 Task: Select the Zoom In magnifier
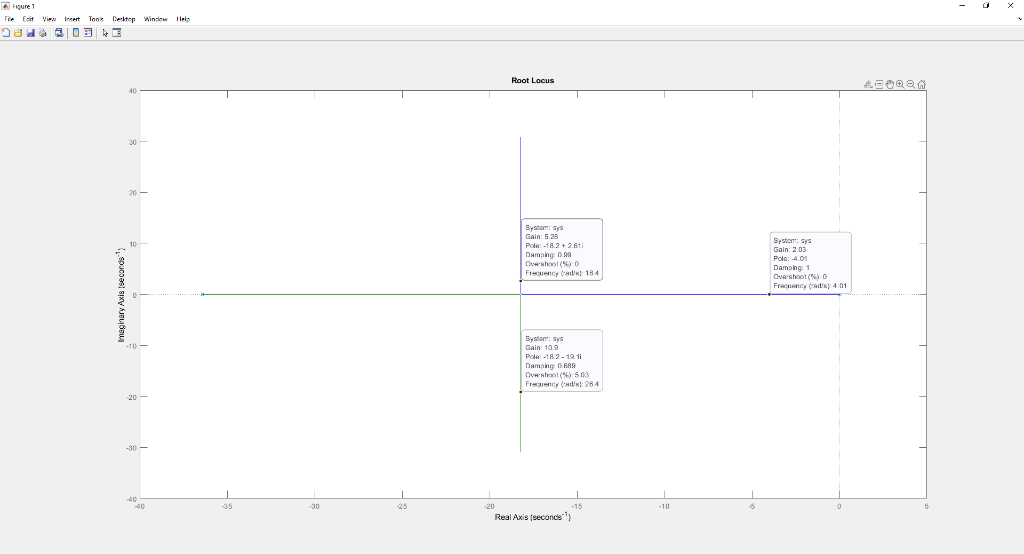point(900,84)
